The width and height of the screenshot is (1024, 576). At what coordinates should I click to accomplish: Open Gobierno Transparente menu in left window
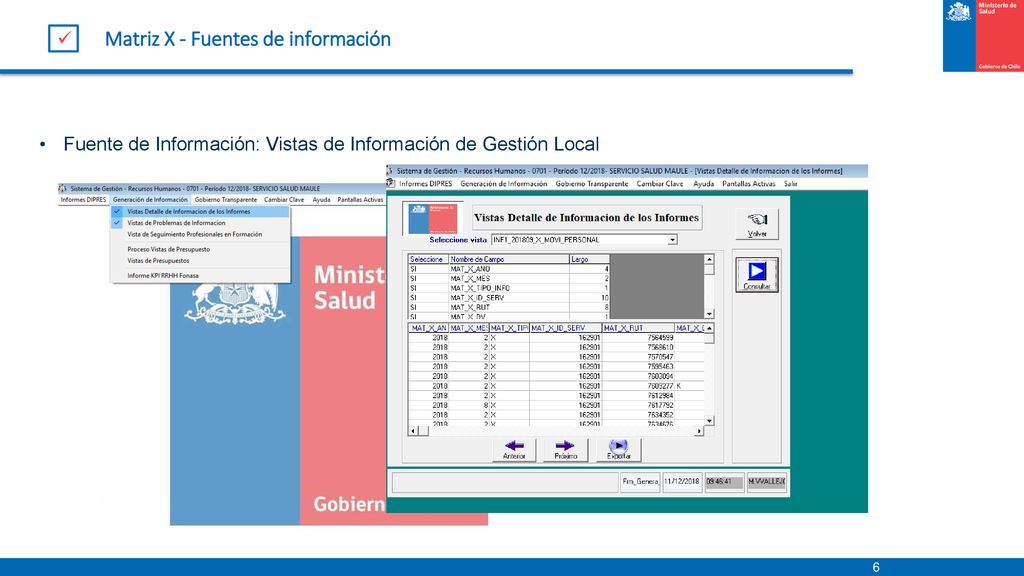pyautogui.click(x=225, y=200)
